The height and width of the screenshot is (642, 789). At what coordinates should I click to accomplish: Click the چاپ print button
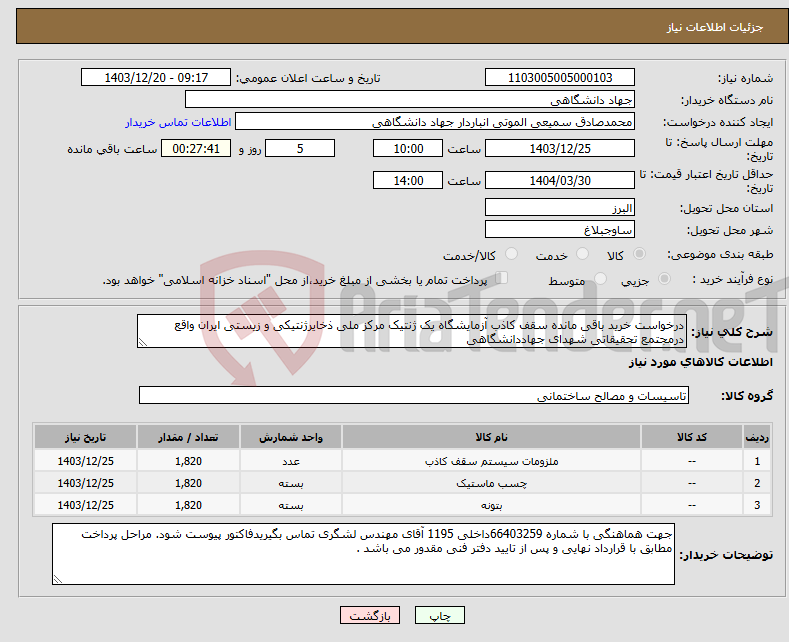(x=440, y=615)
